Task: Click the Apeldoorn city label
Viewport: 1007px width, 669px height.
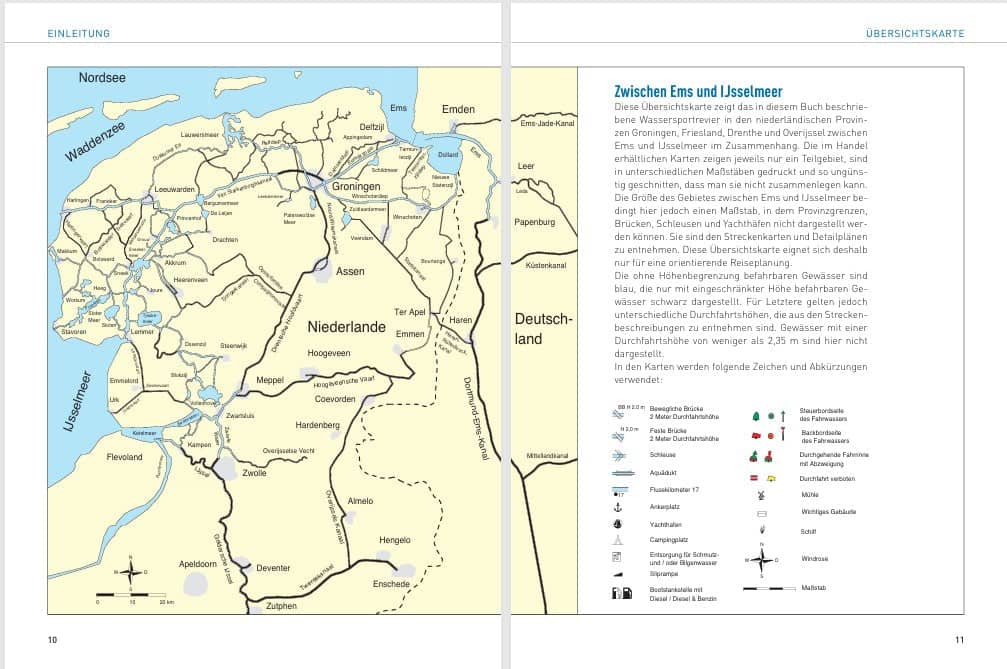Action: tap(198, 564)
